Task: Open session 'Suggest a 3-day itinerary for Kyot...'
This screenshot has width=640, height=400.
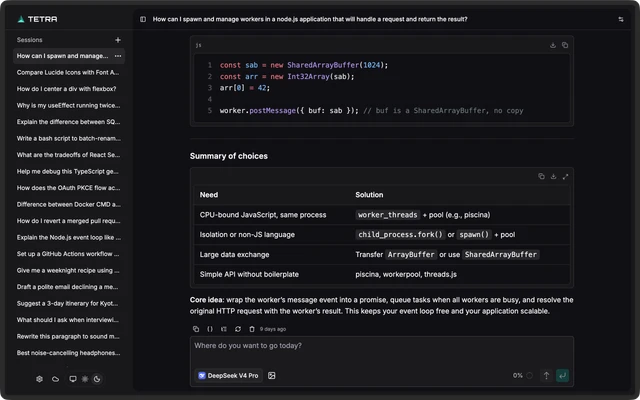Action: [x=69, y=304]
